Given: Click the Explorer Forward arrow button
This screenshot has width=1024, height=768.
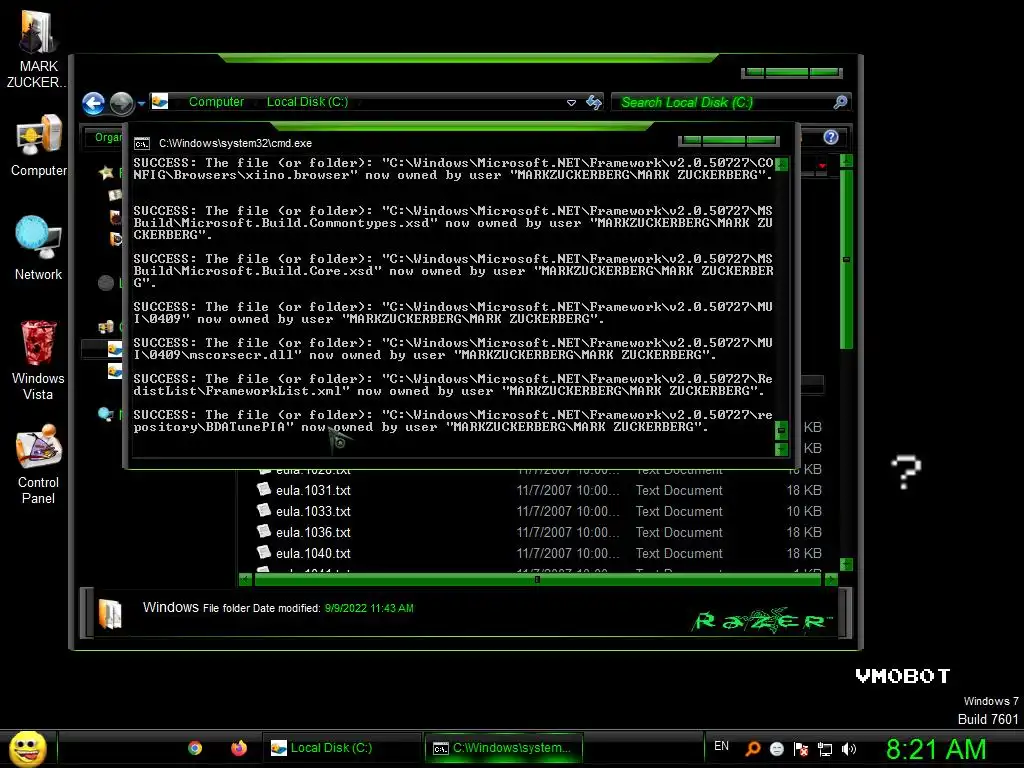Looking at the screenshot, I should click(121, 103).
